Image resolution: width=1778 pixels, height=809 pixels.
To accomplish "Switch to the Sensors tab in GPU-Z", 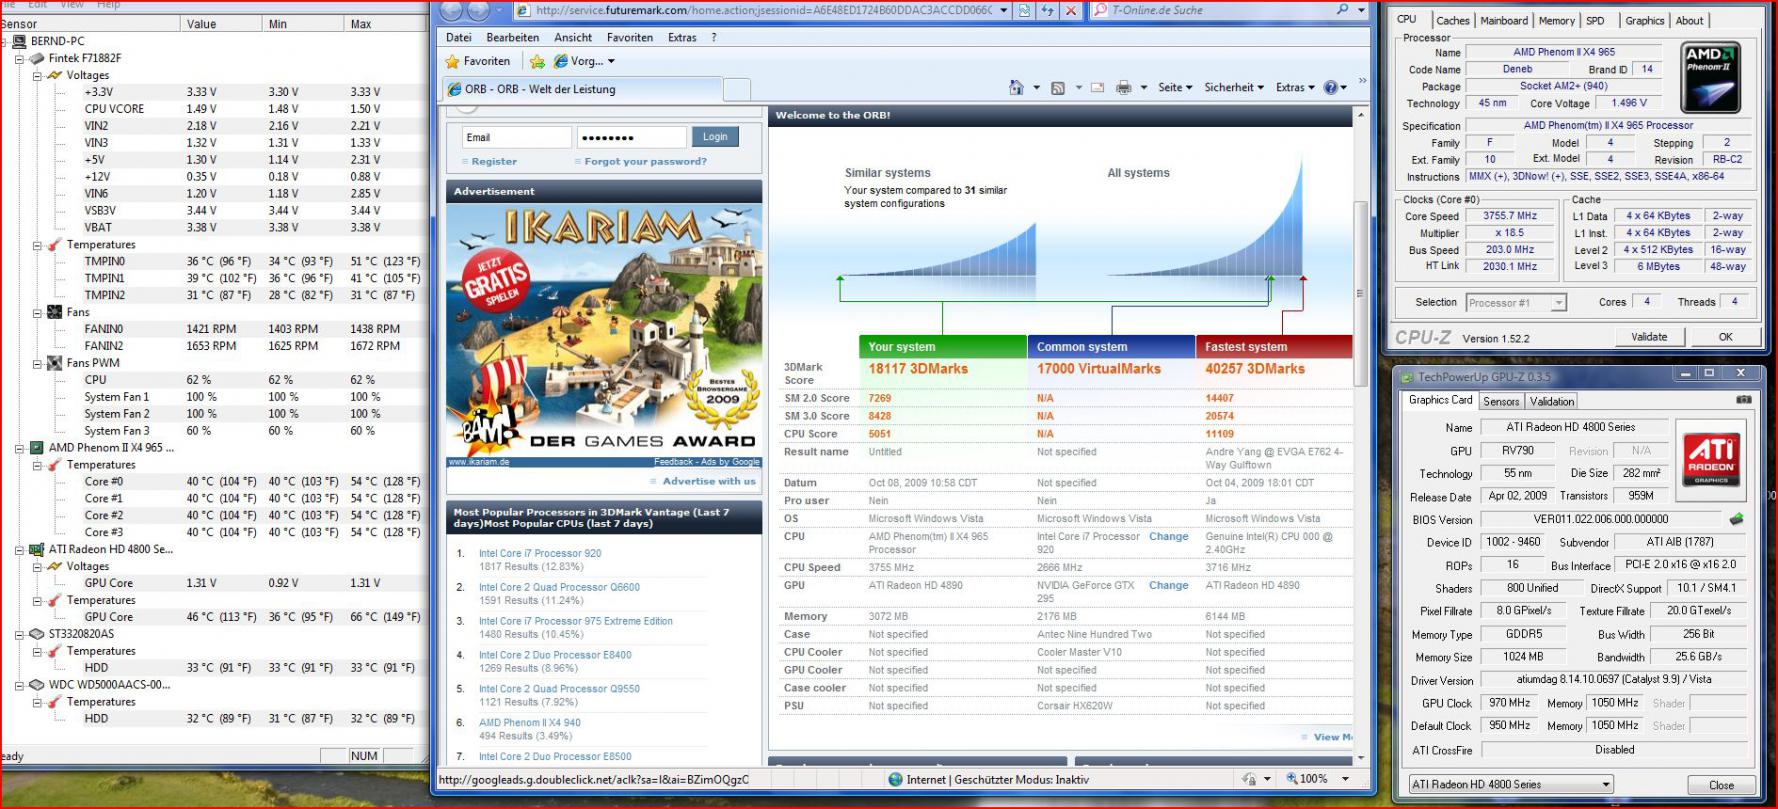I will point(1500,401).
